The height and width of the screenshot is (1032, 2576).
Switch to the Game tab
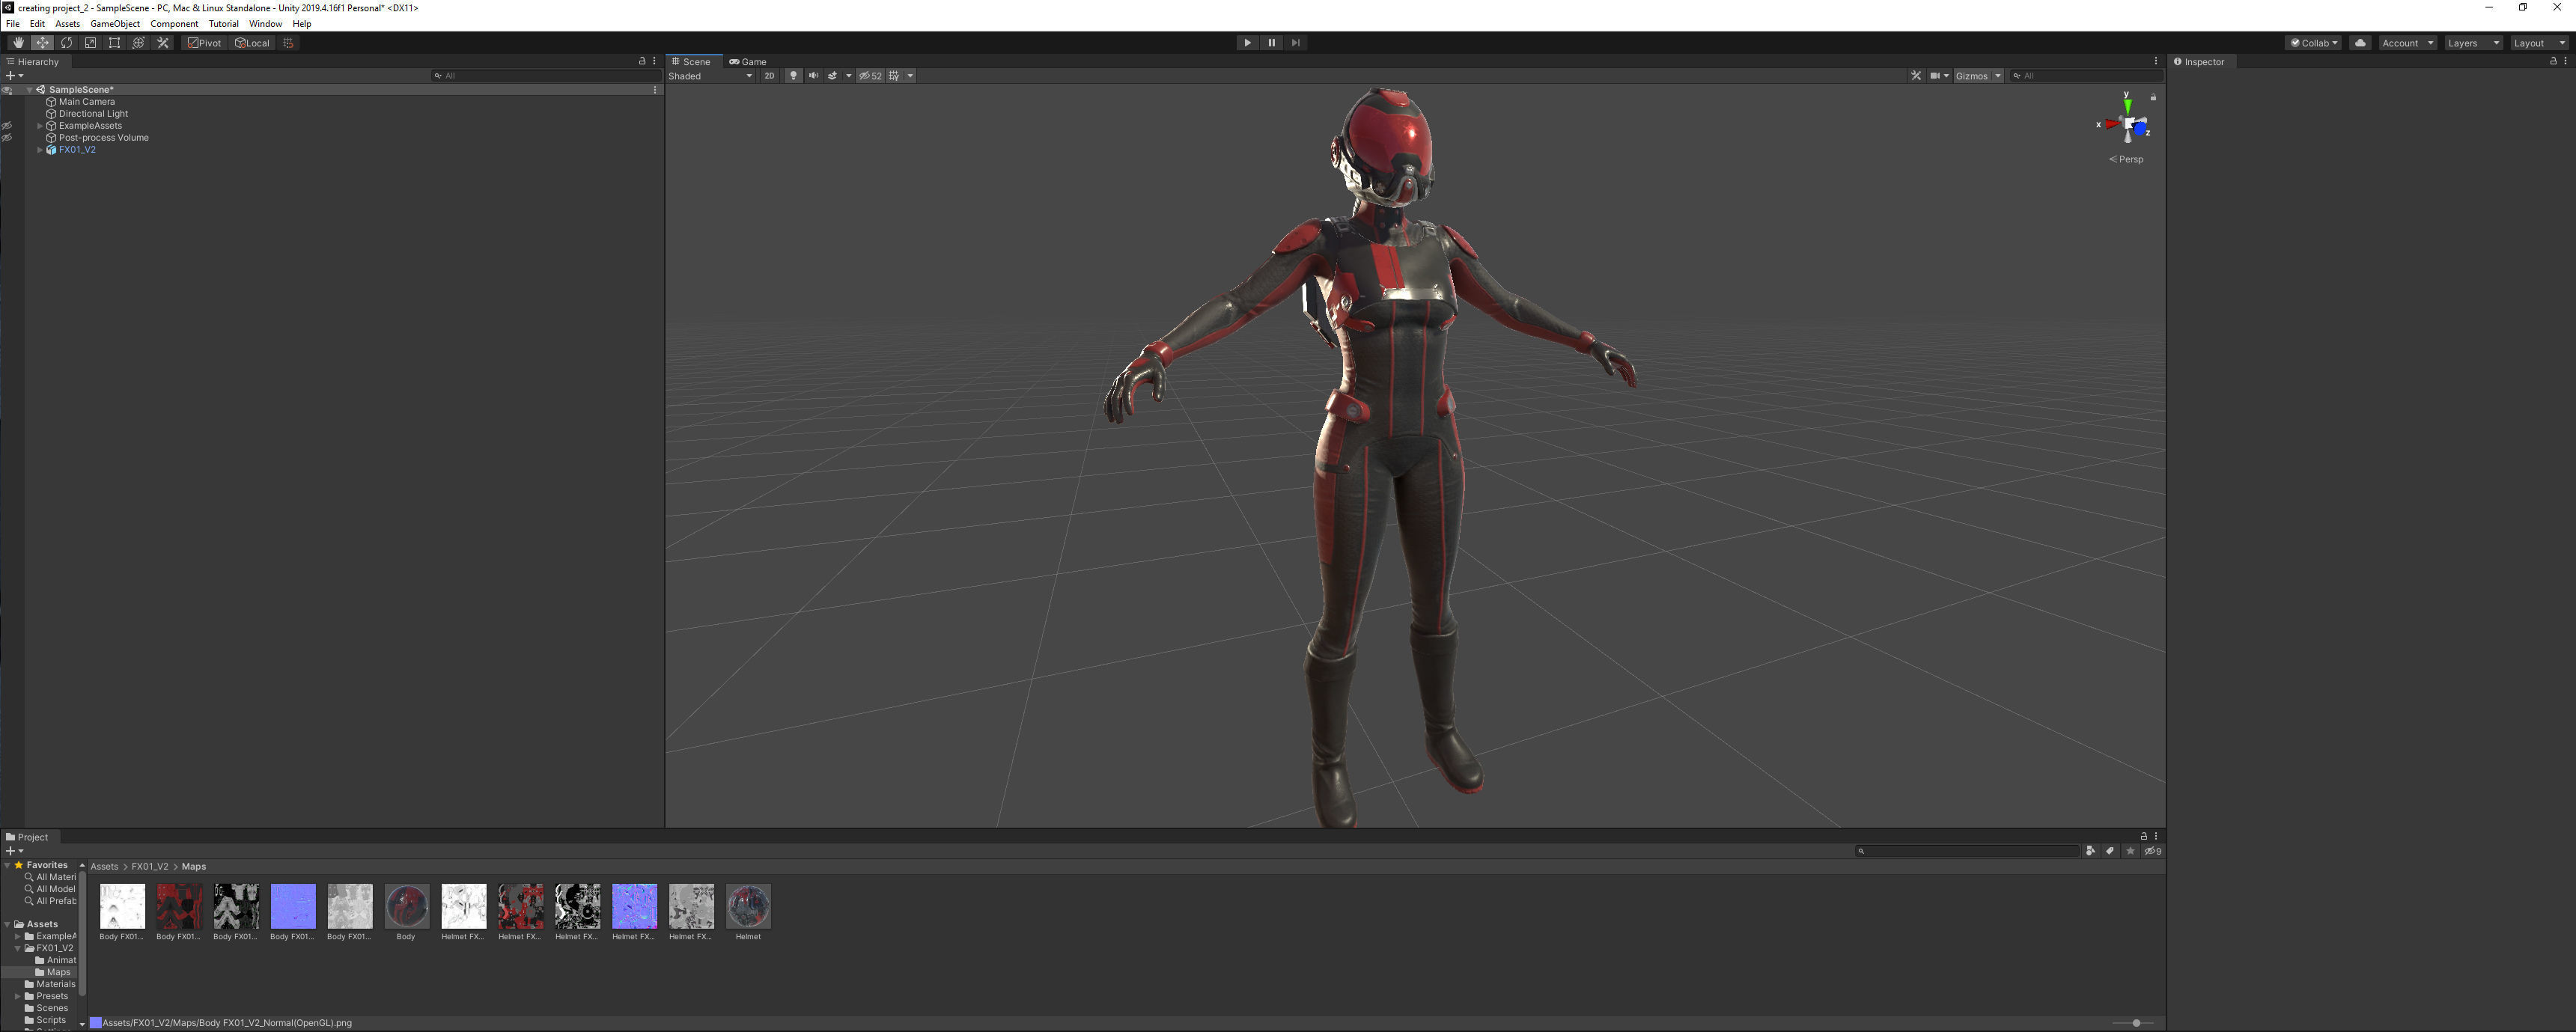pos(749,62)
